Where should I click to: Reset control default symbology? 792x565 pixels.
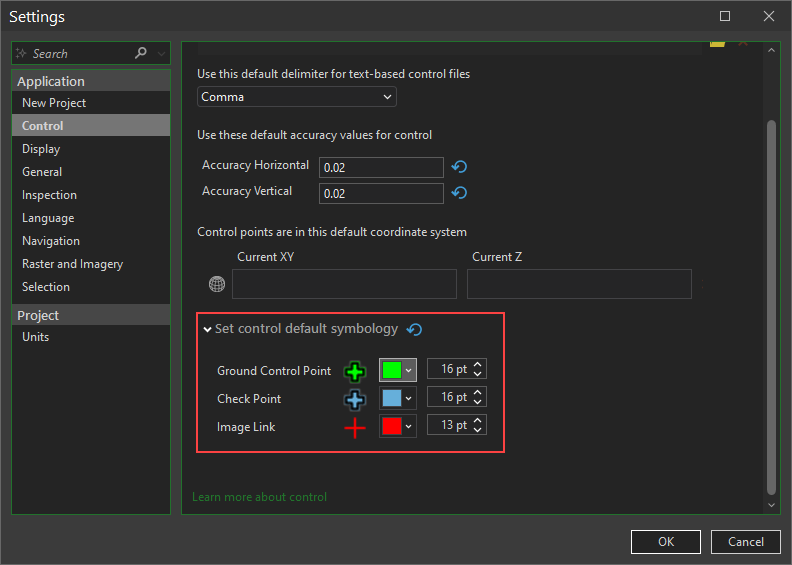(414, 330)
